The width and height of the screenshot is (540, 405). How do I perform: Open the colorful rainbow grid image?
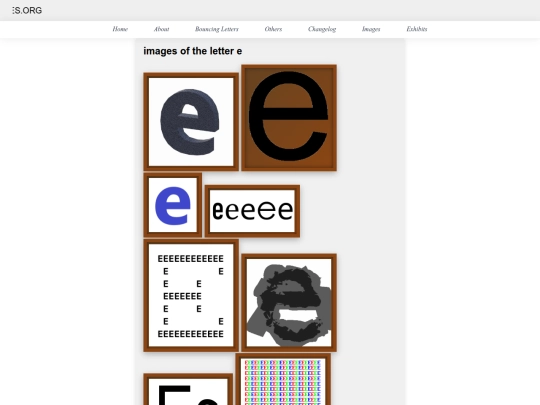click(283, 380)
